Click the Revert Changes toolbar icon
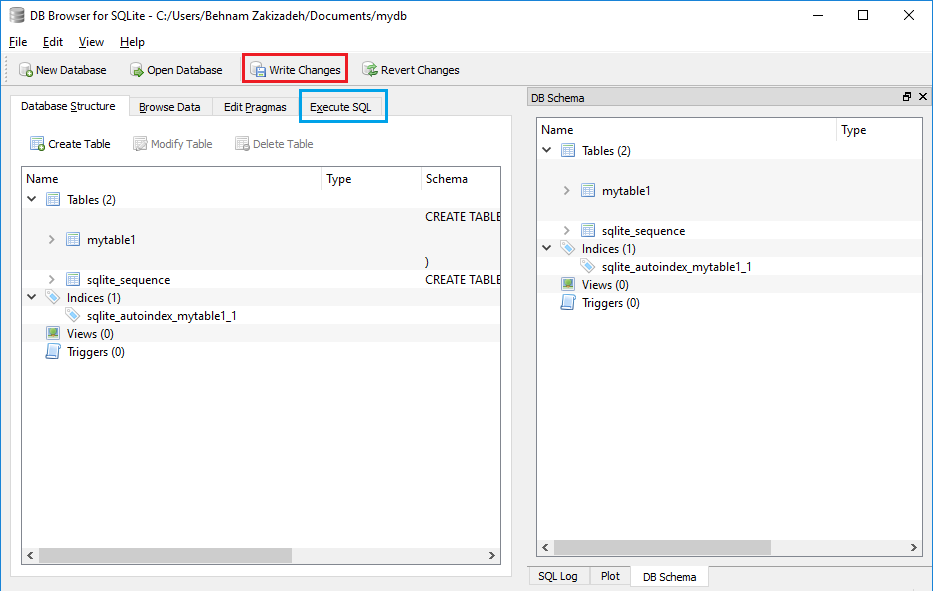The width and height of the screenshot is (933, 591). 370,70
